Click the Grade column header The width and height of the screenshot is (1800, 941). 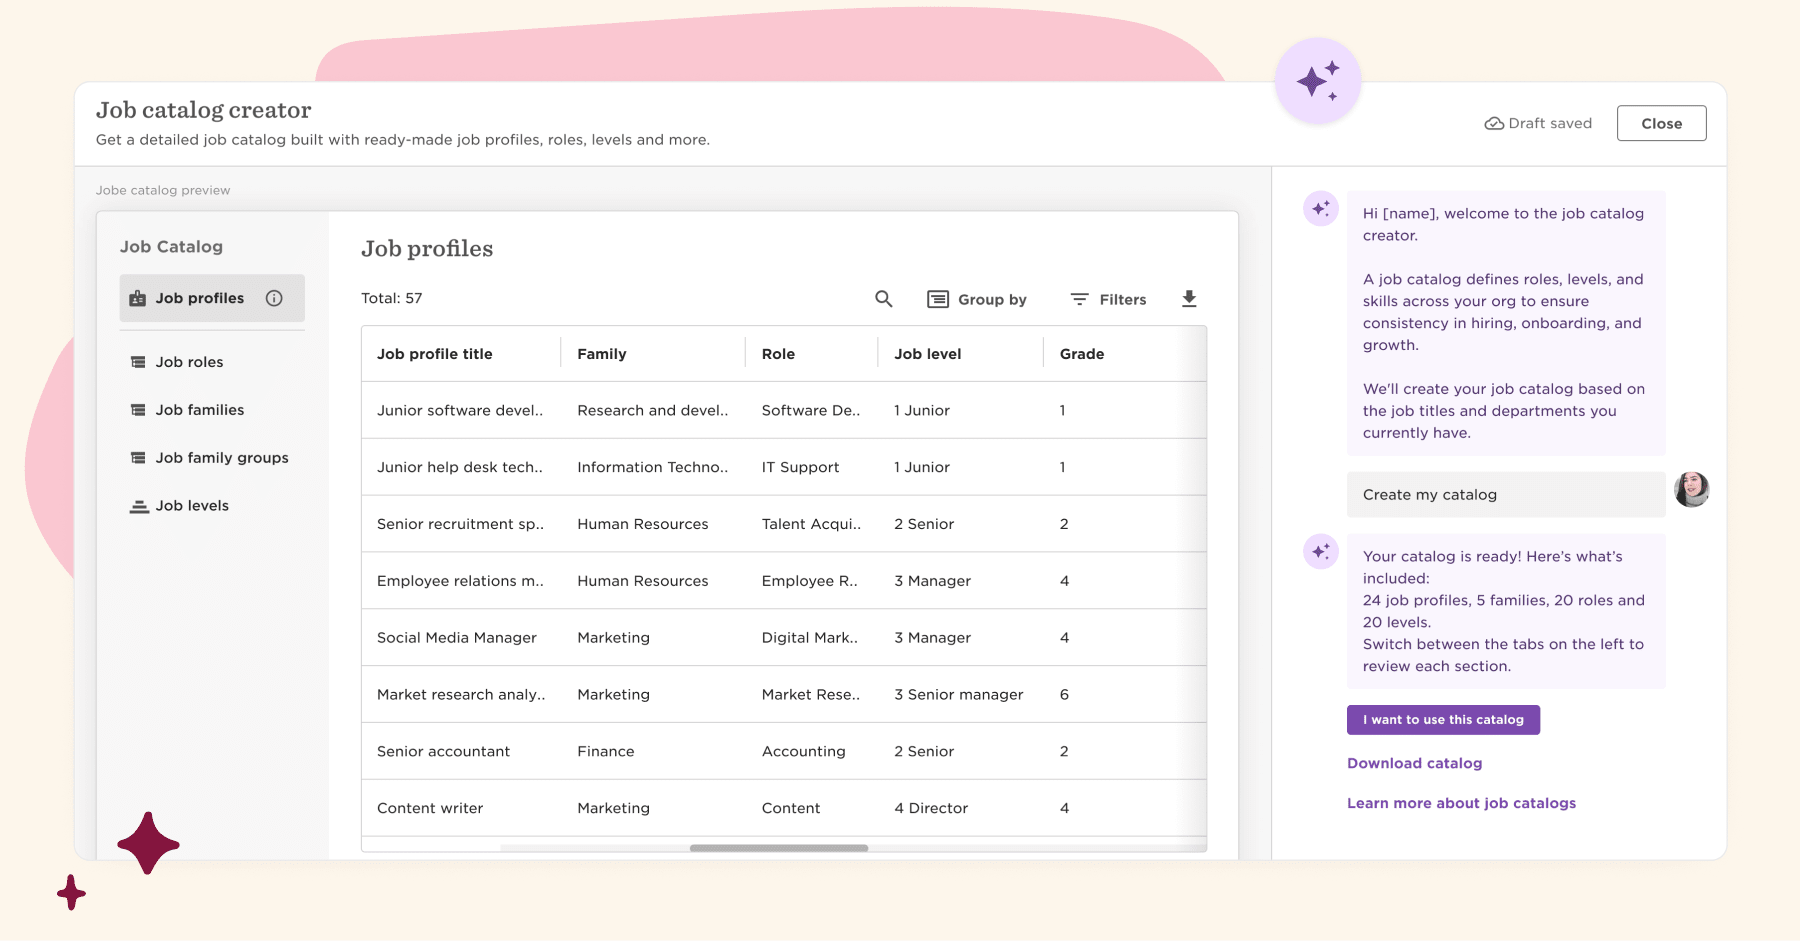[1082, 354]
